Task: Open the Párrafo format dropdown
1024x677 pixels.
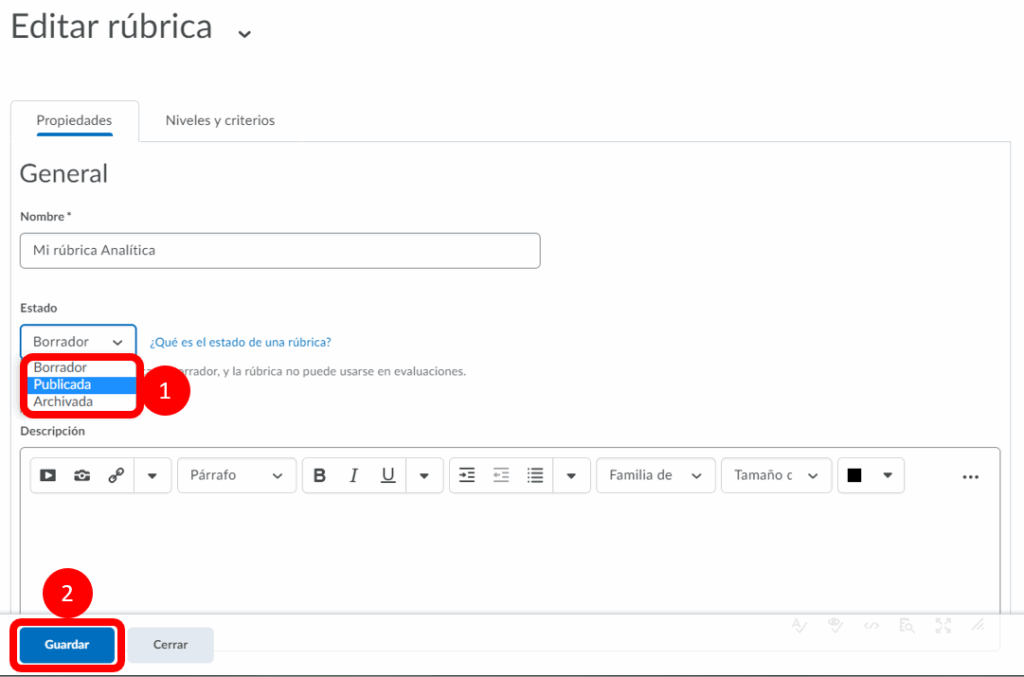Action: click(x=236, y=476)
